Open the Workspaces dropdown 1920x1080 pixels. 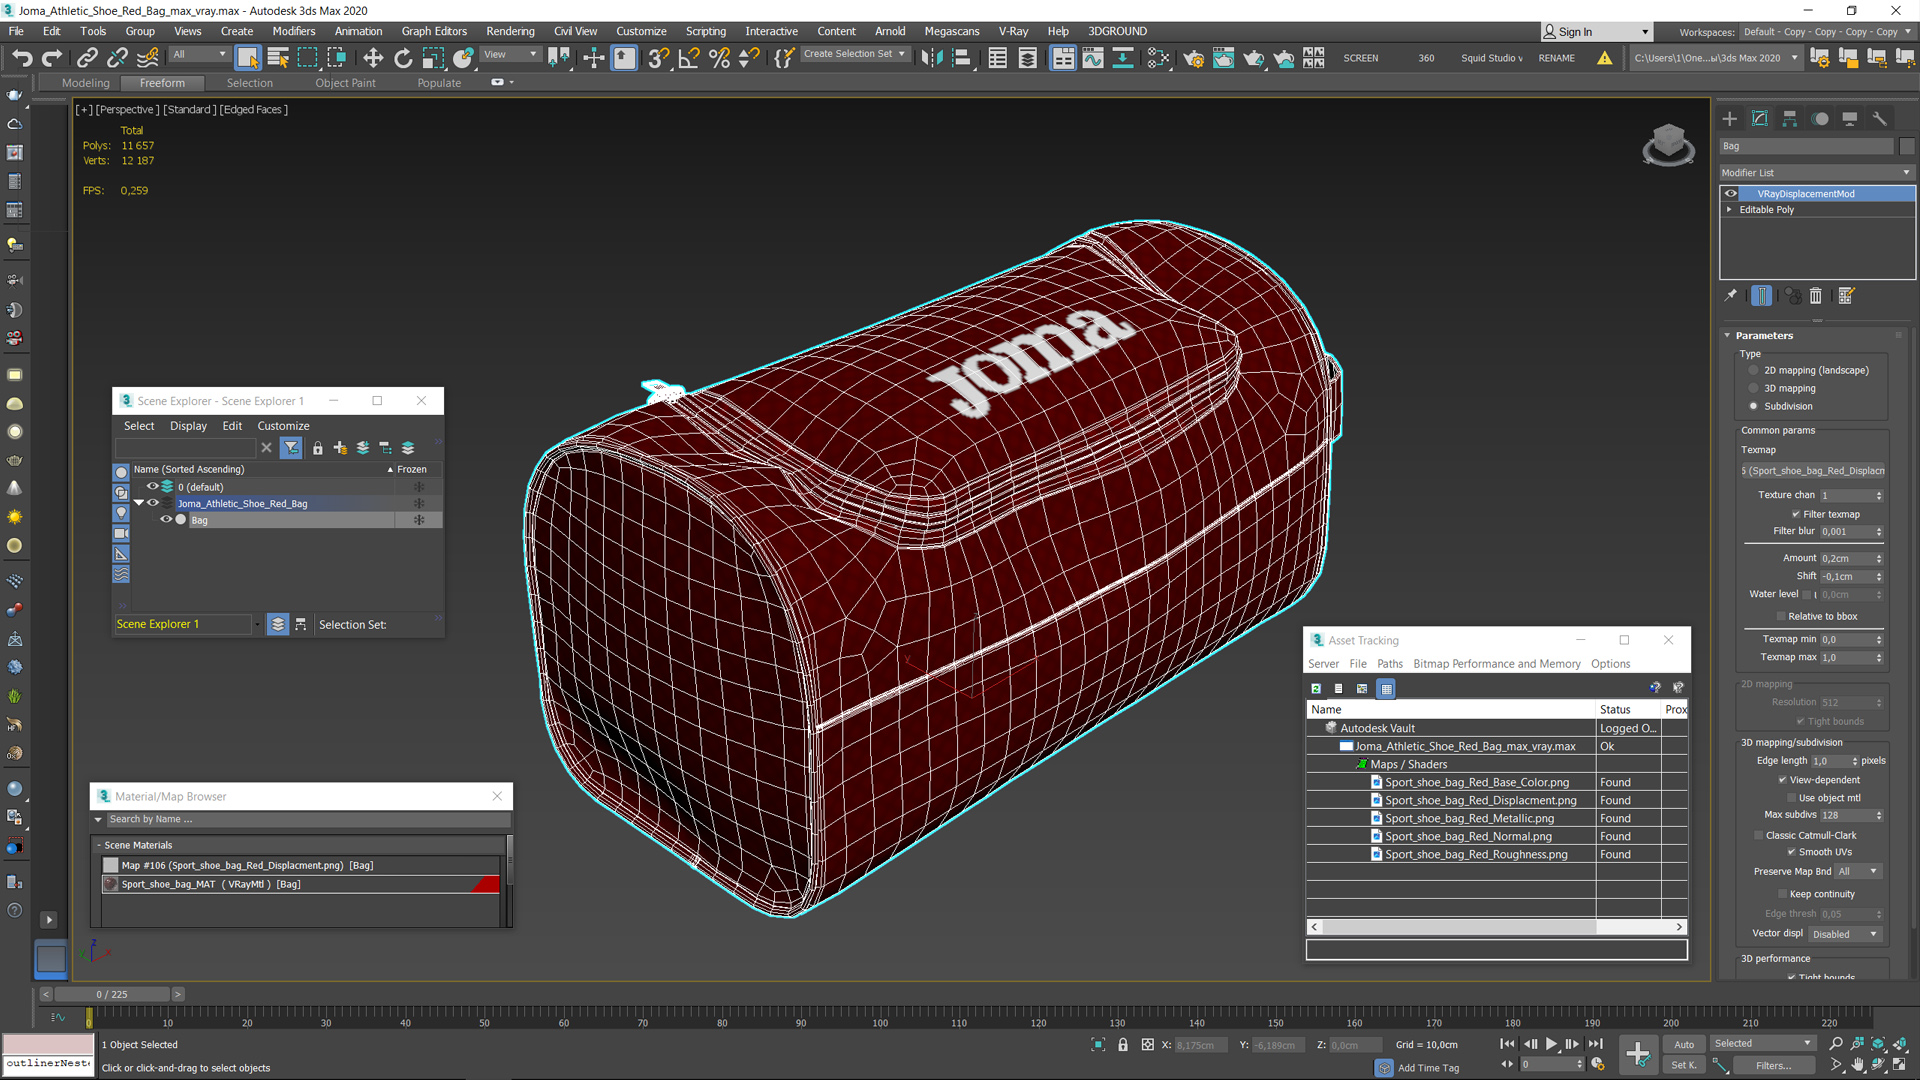point(1828,32)
